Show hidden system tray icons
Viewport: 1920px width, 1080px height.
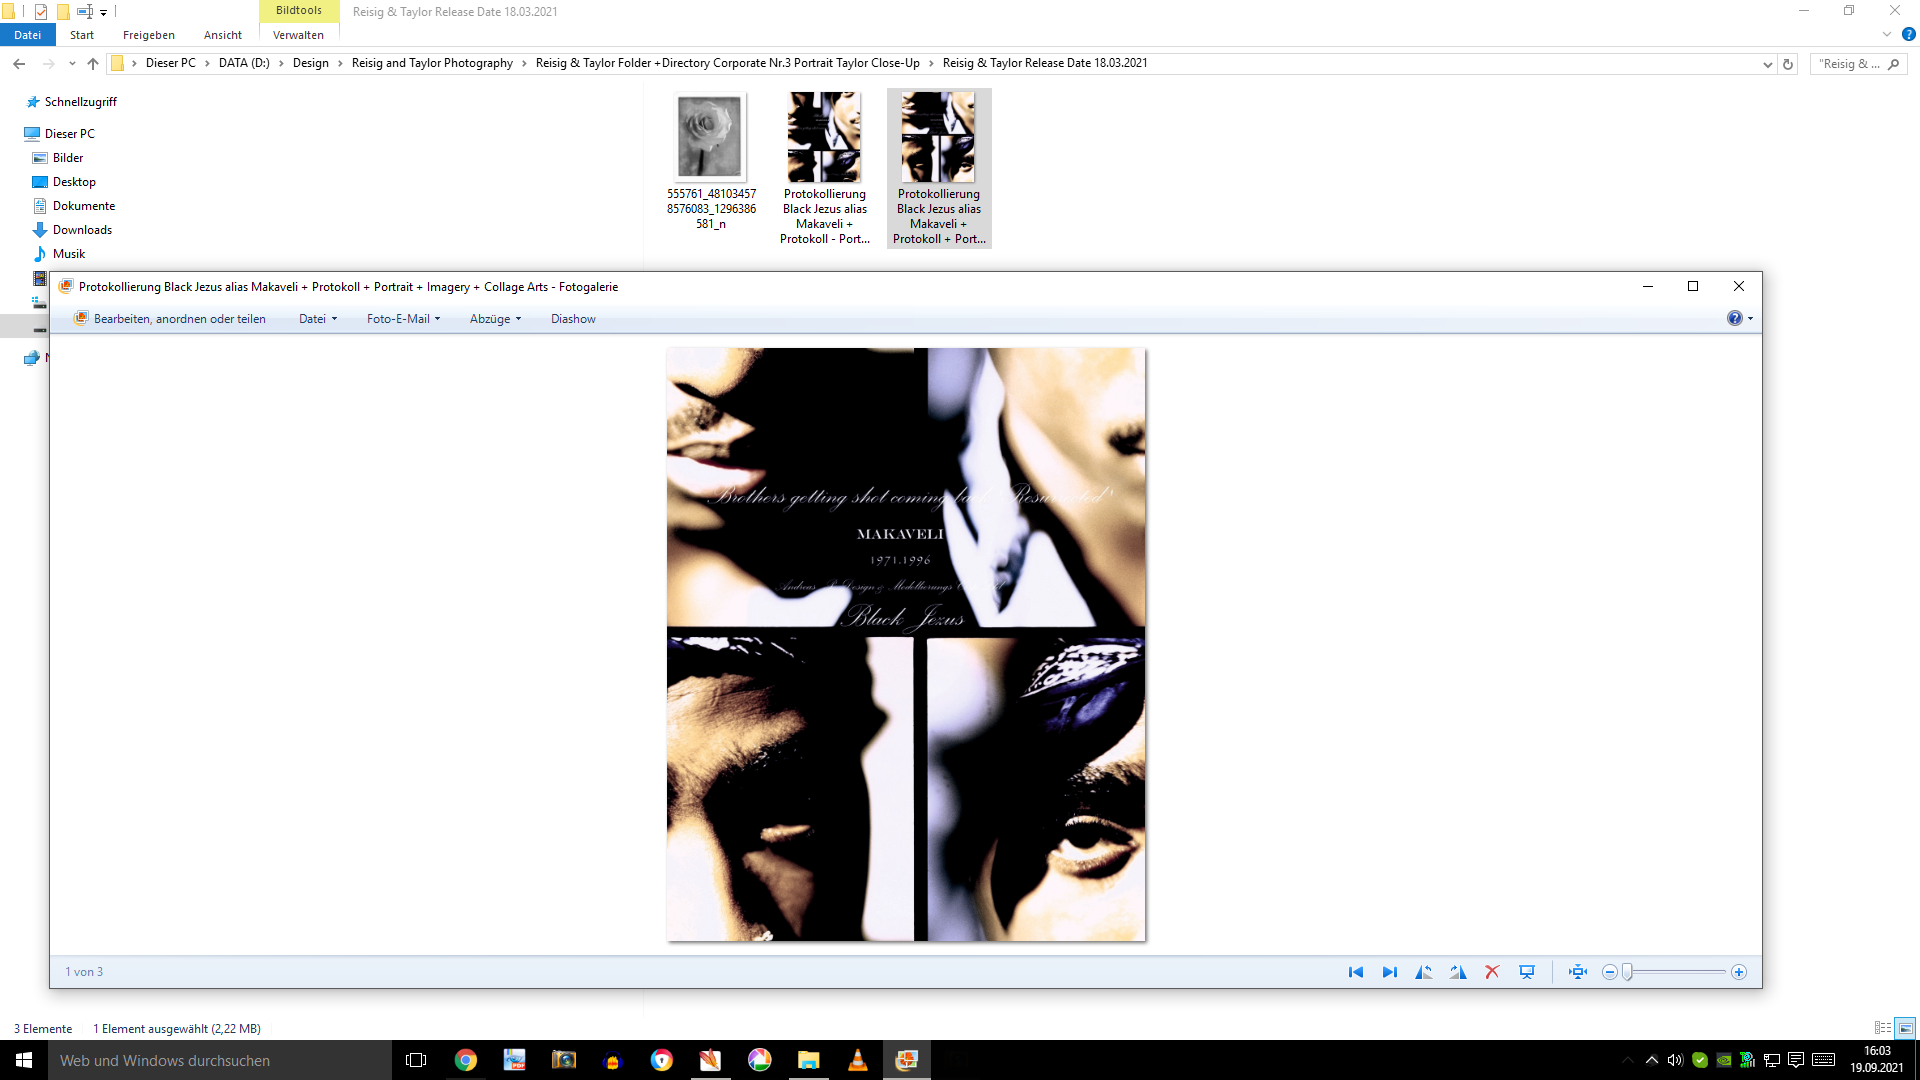pyautogui.click(x=1651, y=1060)
